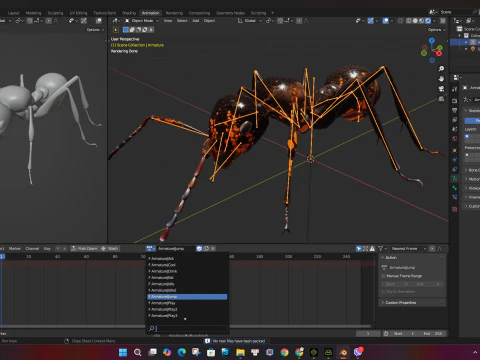Viewport: 480px width, 360px height.
Task: Open Google Chrome from the taskbar
Action: click(x=284, y=352)
